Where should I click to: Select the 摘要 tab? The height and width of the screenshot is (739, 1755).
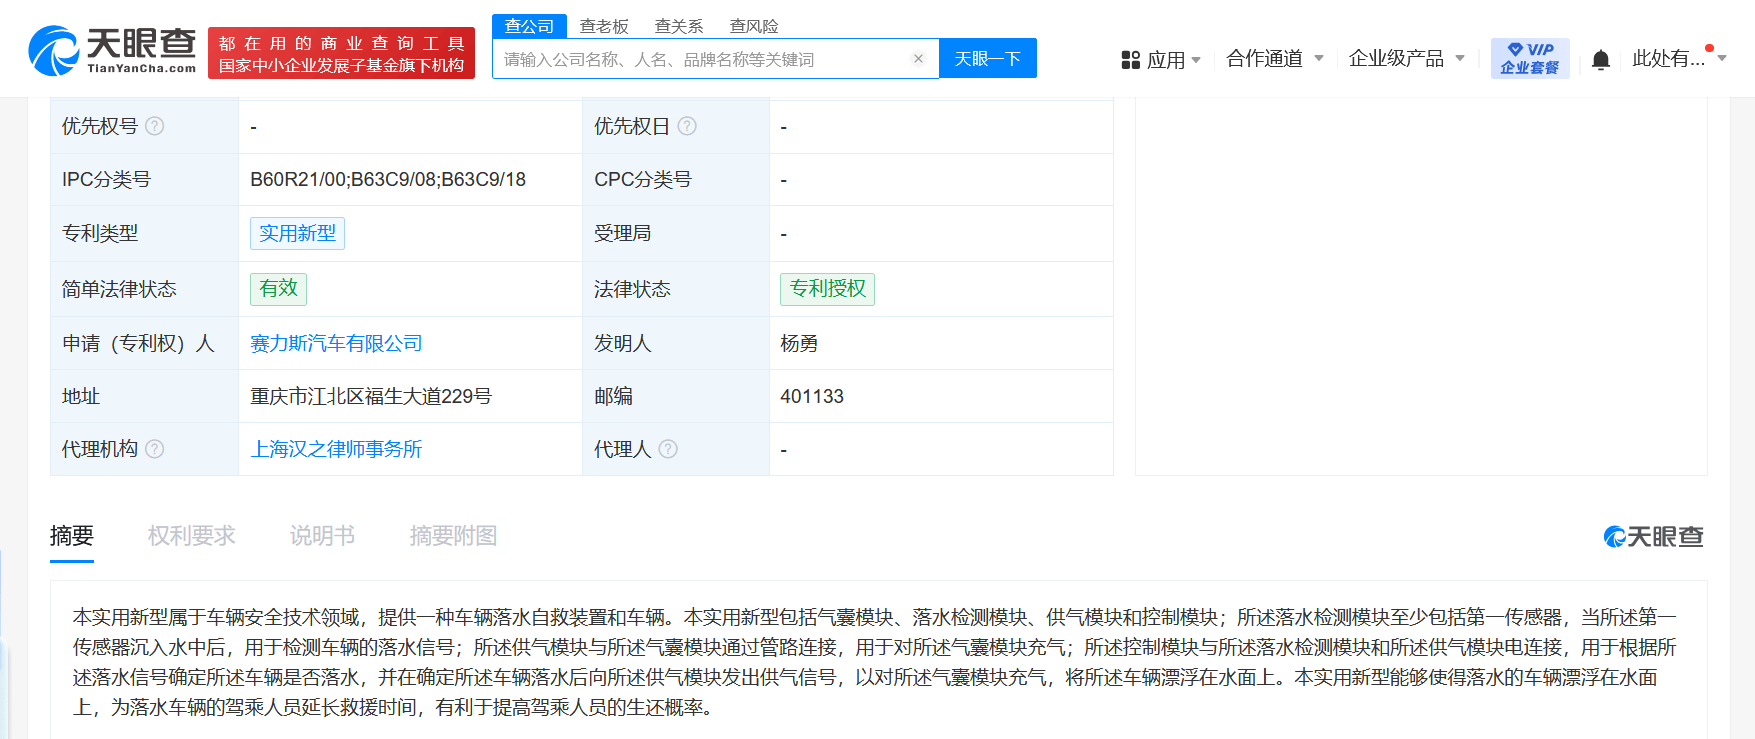click(x=72, y=536)
